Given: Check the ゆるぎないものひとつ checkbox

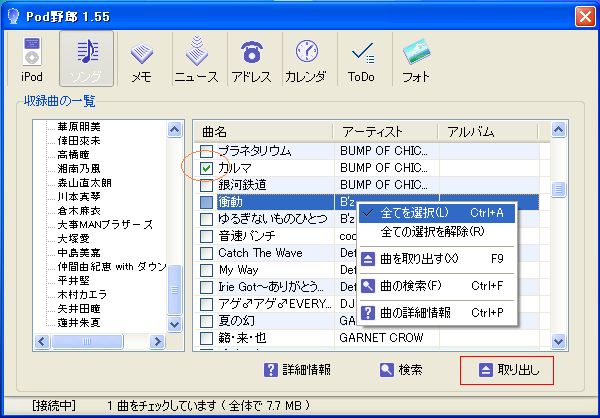Looking at the screenshot, I should (x=207, y=219).
